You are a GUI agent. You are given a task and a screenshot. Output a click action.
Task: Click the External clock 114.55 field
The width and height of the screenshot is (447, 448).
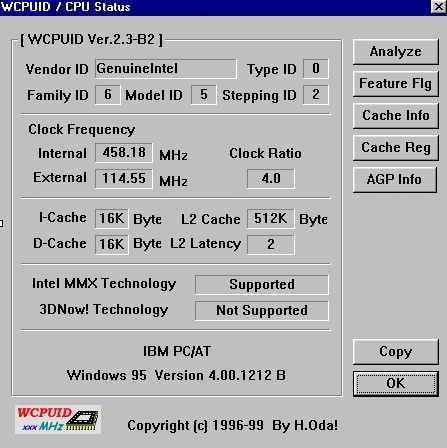[x=124, y=179]
